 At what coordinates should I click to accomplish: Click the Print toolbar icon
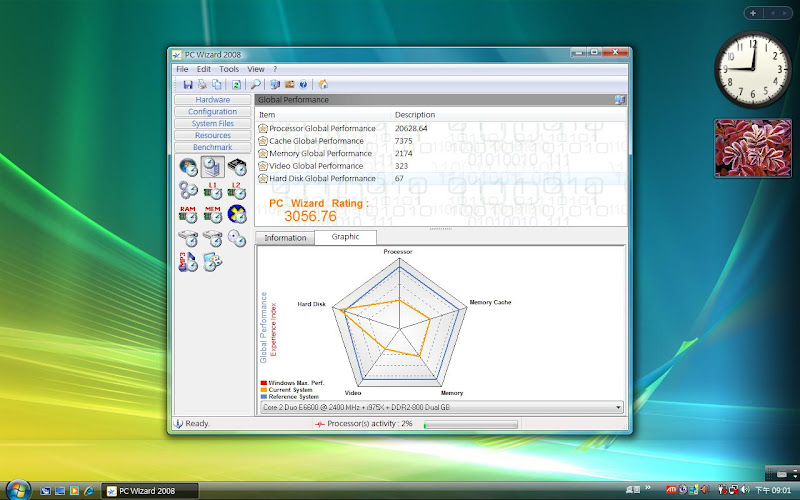tap(202, 85)
